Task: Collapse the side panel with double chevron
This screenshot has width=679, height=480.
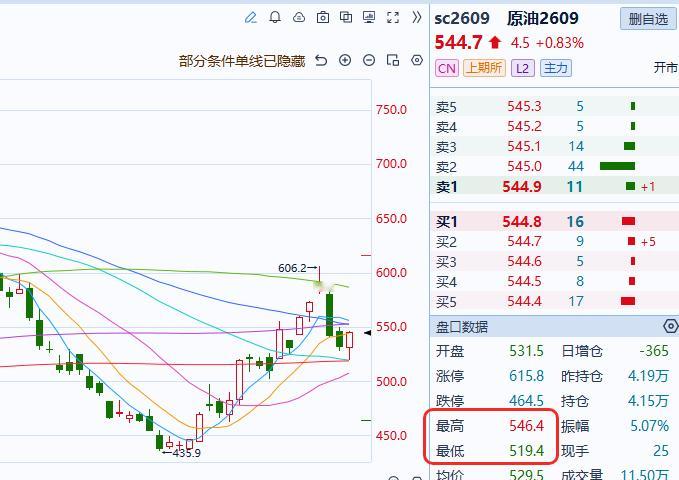Action: click(417, 17)
